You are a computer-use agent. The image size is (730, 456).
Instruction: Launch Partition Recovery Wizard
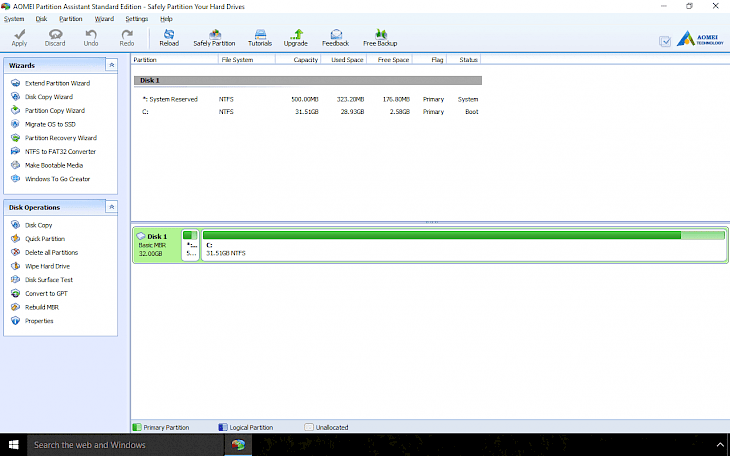tap(61, 138)
